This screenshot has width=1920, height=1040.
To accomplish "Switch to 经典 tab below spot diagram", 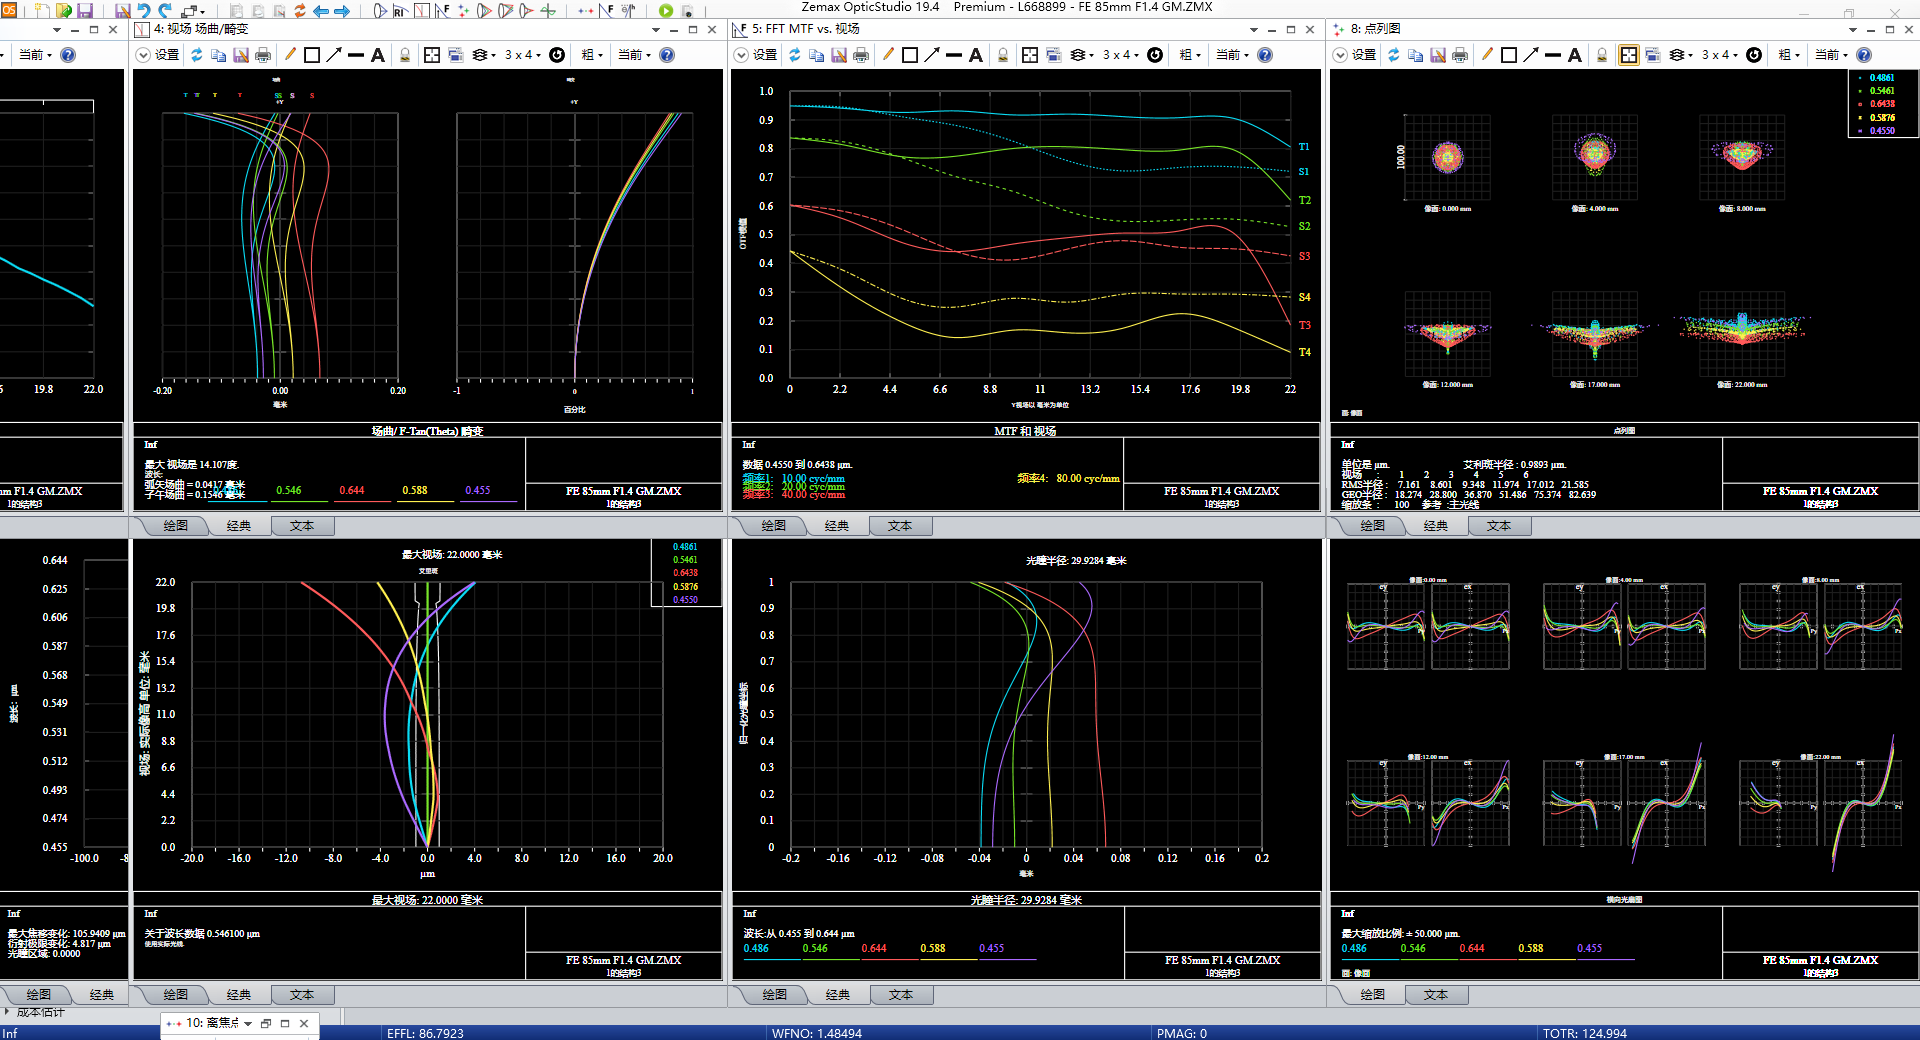I will [x=1436, y=526].
